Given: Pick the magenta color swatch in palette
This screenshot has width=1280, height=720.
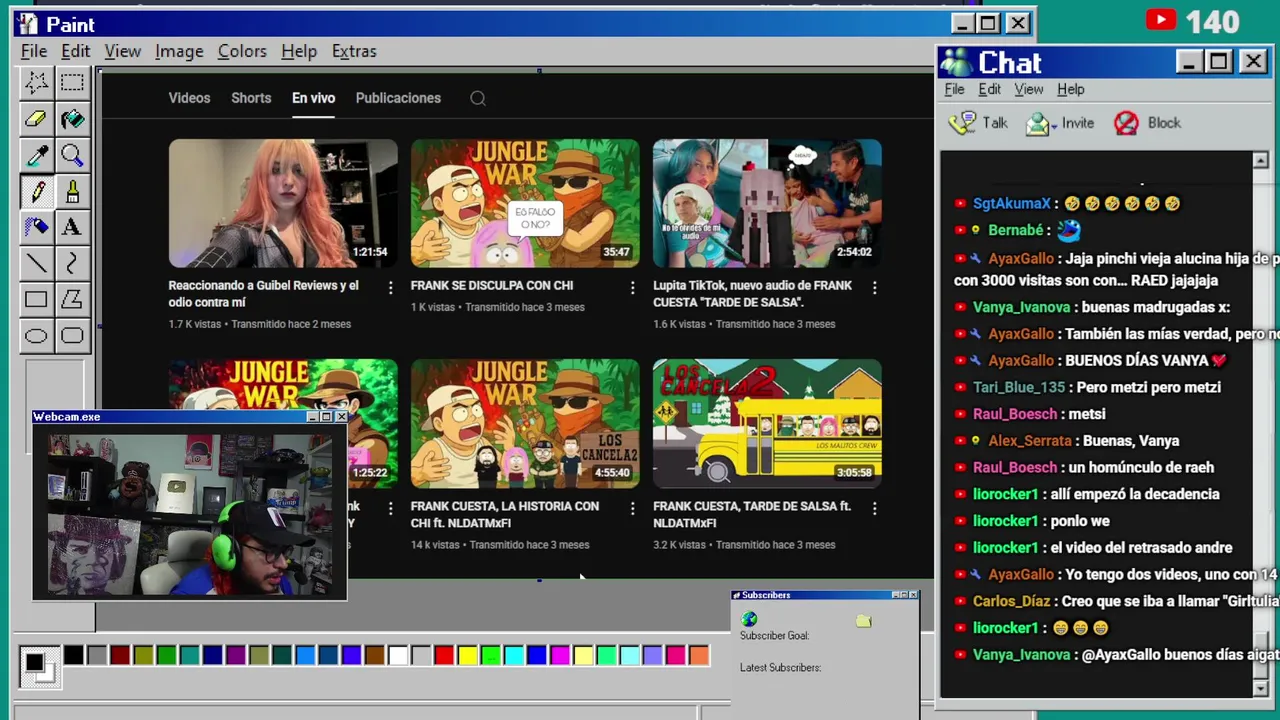Looking at the screenshot, I should tap(560, 655).
